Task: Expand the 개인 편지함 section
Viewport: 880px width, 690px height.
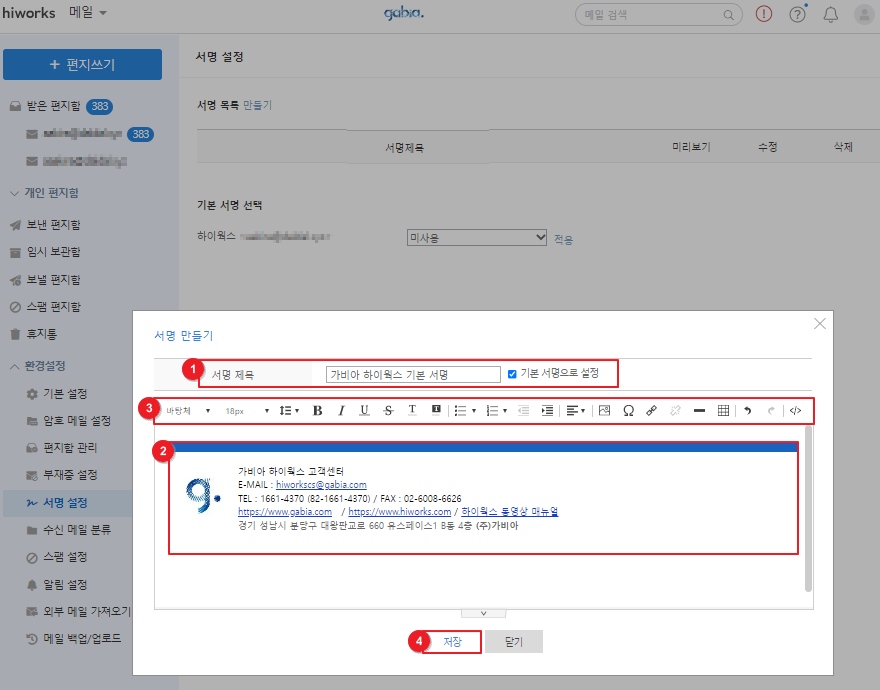Action: pyautogui.click(x=45, y=193)
